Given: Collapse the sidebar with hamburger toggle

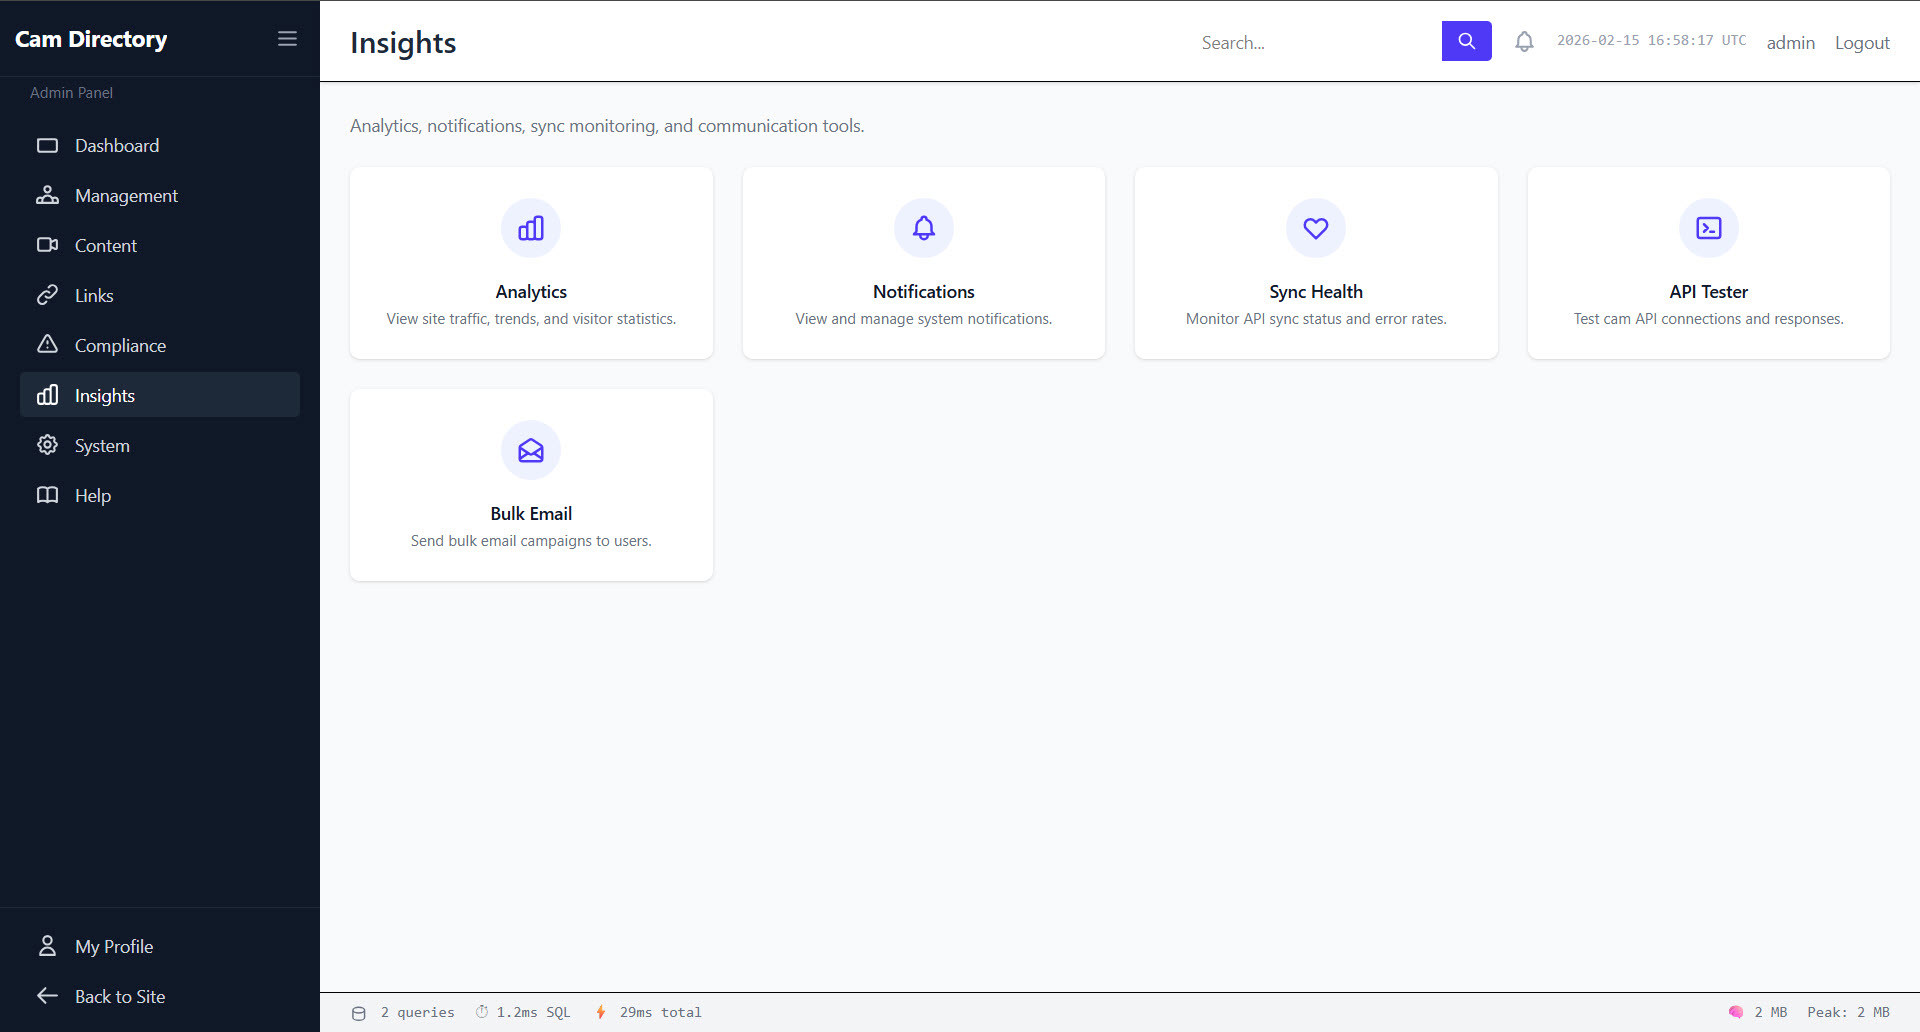Looking at the screenshot, I should click(287, 39).
